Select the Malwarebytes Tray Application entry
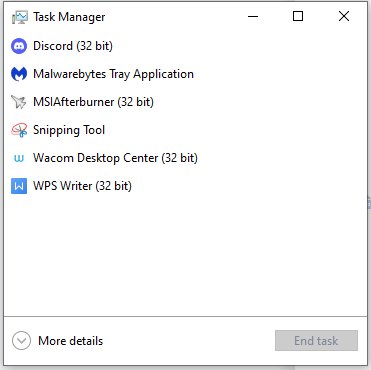Screen dimensions: 371x370 [185, 74]
